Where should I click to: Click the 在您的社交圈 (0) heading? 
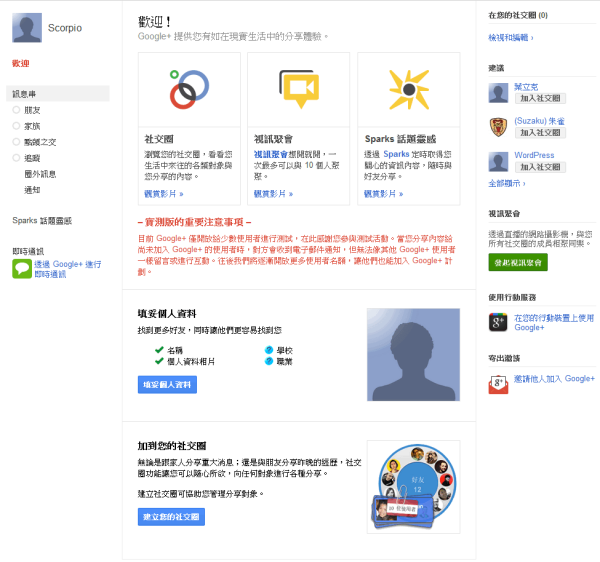518,15
